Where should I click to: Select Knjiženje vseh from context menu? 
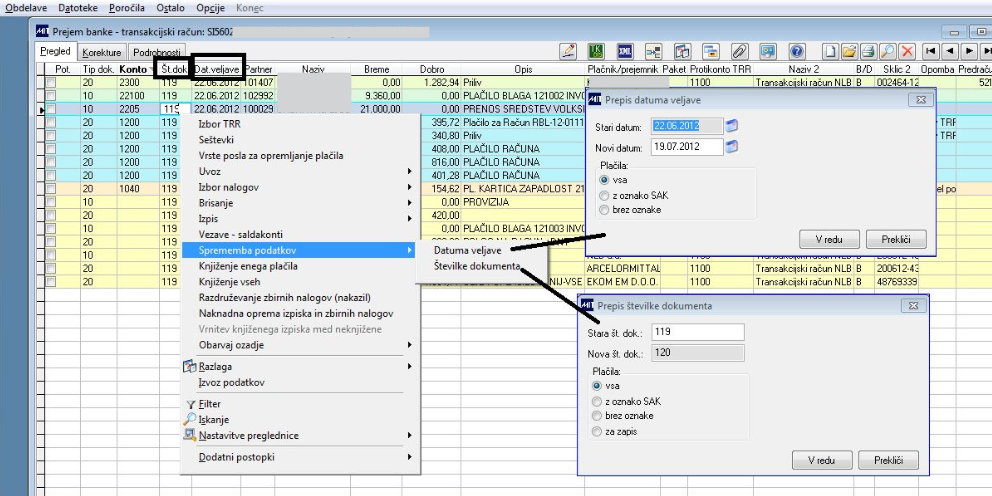[229, 282]
